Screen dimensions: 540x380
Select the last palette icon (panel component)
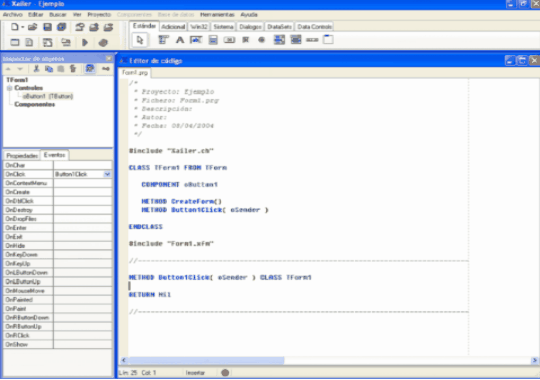pos(328,40)
